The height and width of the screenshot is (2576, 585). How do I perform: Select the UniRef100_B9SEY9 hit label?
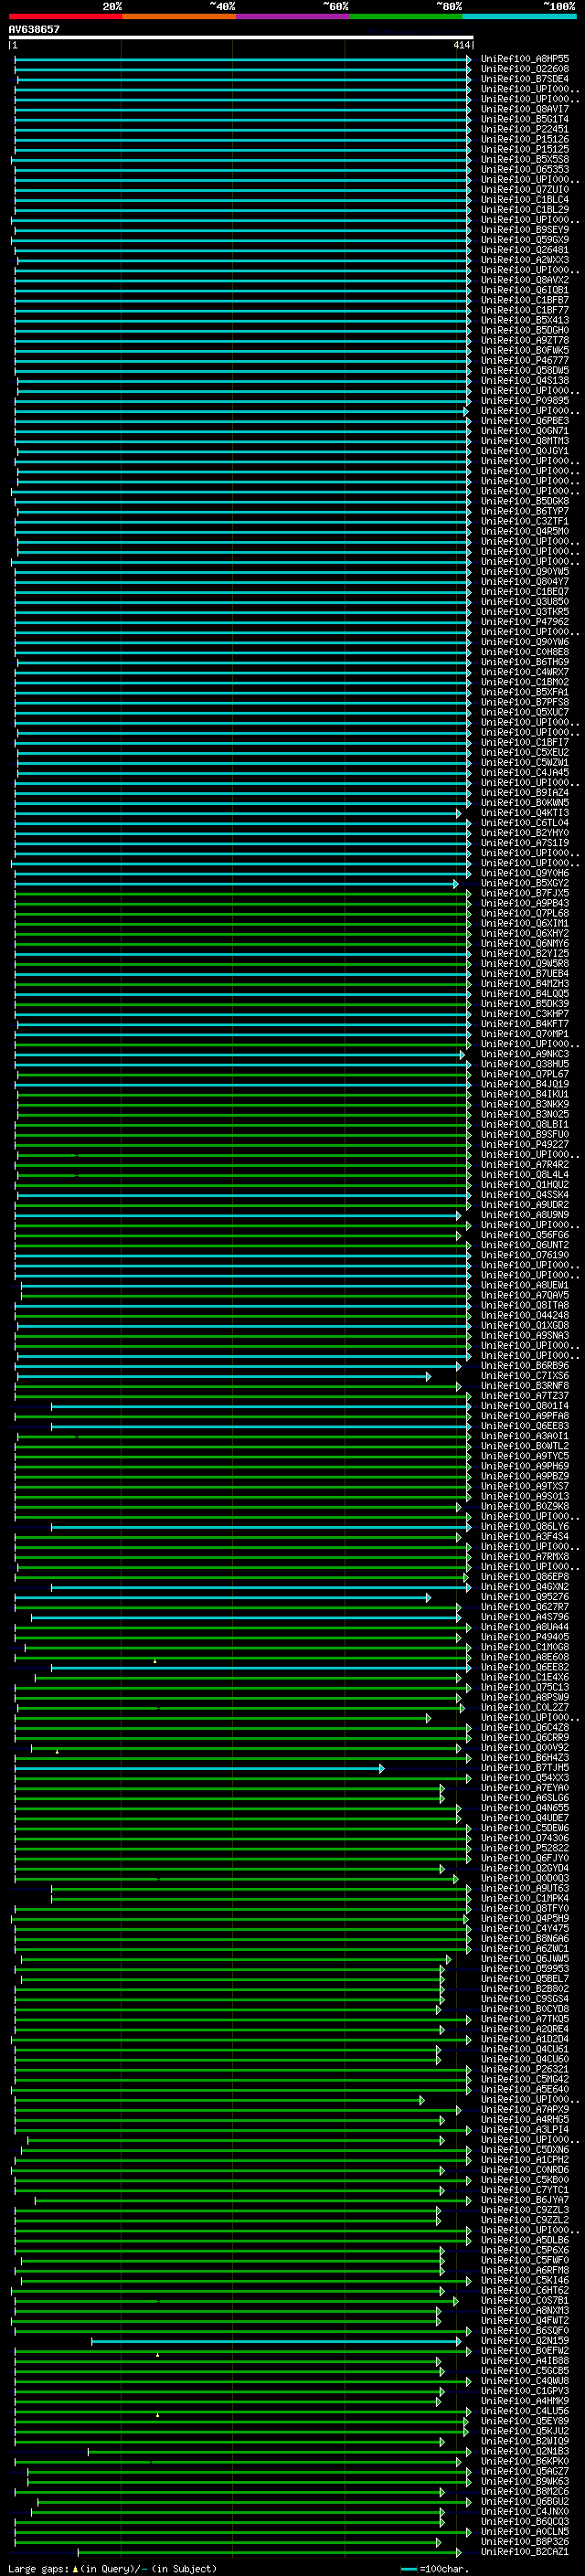[524, 230]
